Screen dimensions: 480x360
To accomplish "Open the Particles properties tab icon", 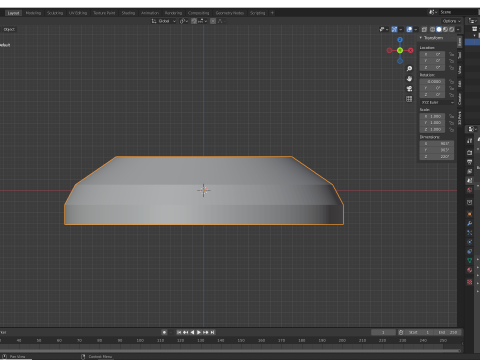I will [470, 233].
